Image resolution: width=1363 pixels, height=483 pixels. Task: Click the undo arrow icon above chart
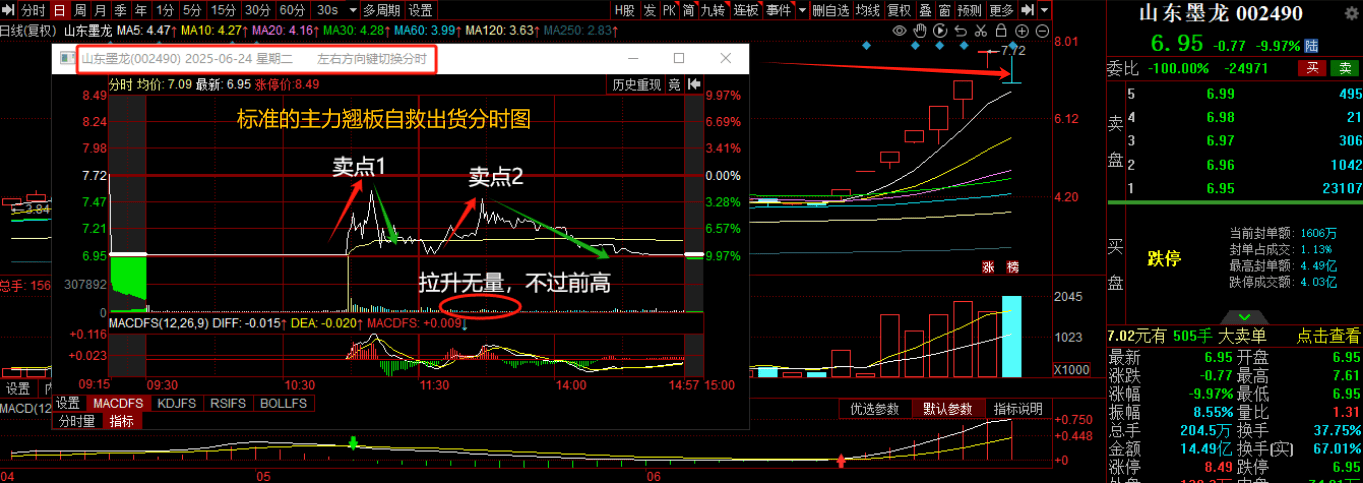click(x=961, y=31)
